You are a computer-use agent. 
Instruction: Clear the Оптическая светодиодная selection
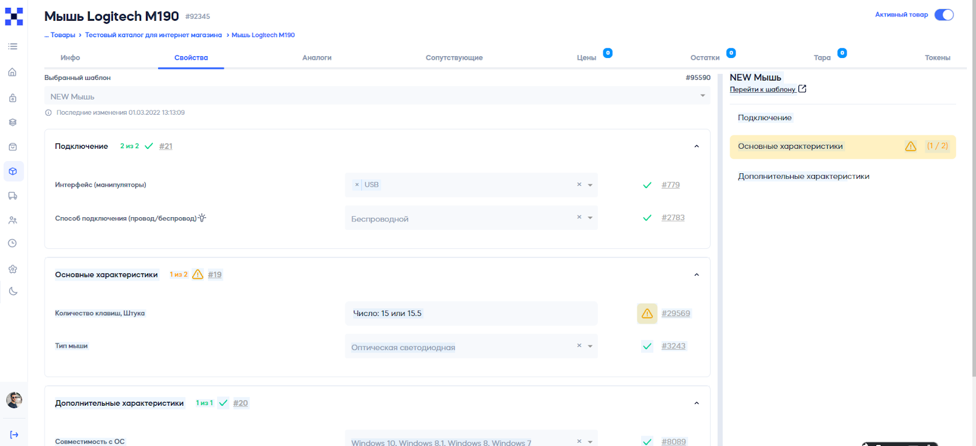tap(579, 346)
